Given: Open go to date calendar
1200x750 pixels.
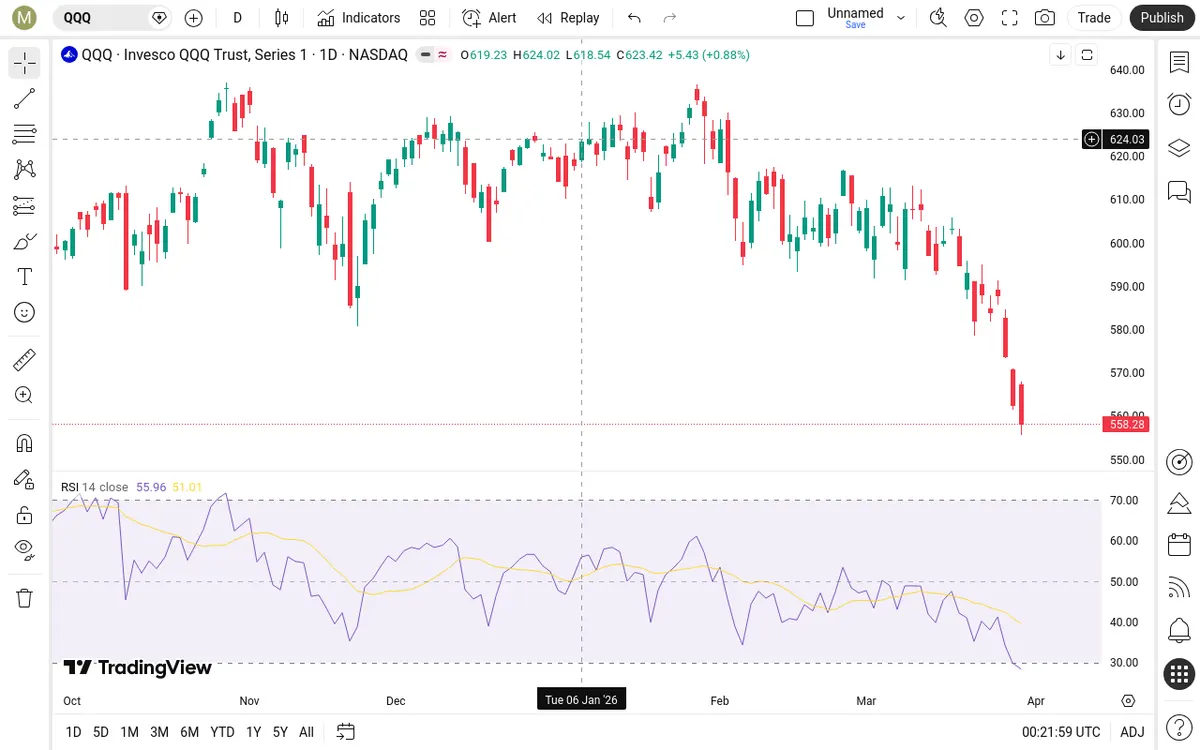Looking at the screenshot, I should coord(346,732).
